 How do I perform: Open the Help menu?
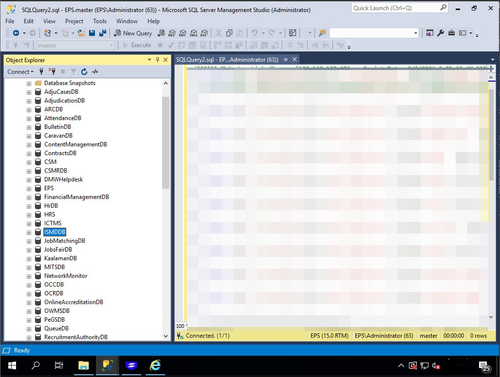click(x=153, y=21)
